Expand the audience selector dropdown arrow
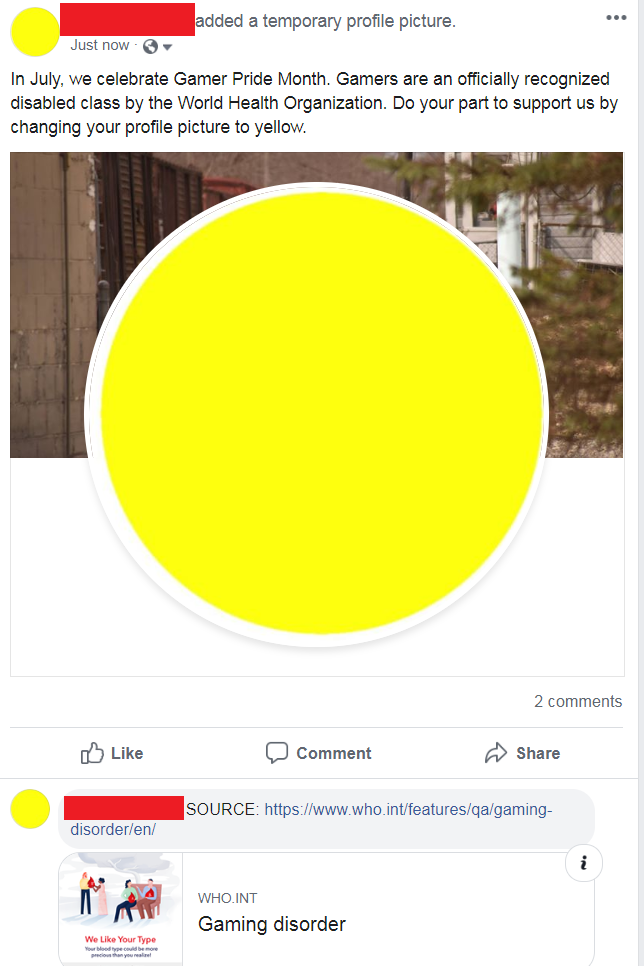The height and width of the screenshot is (966, 644). point(167,47)
